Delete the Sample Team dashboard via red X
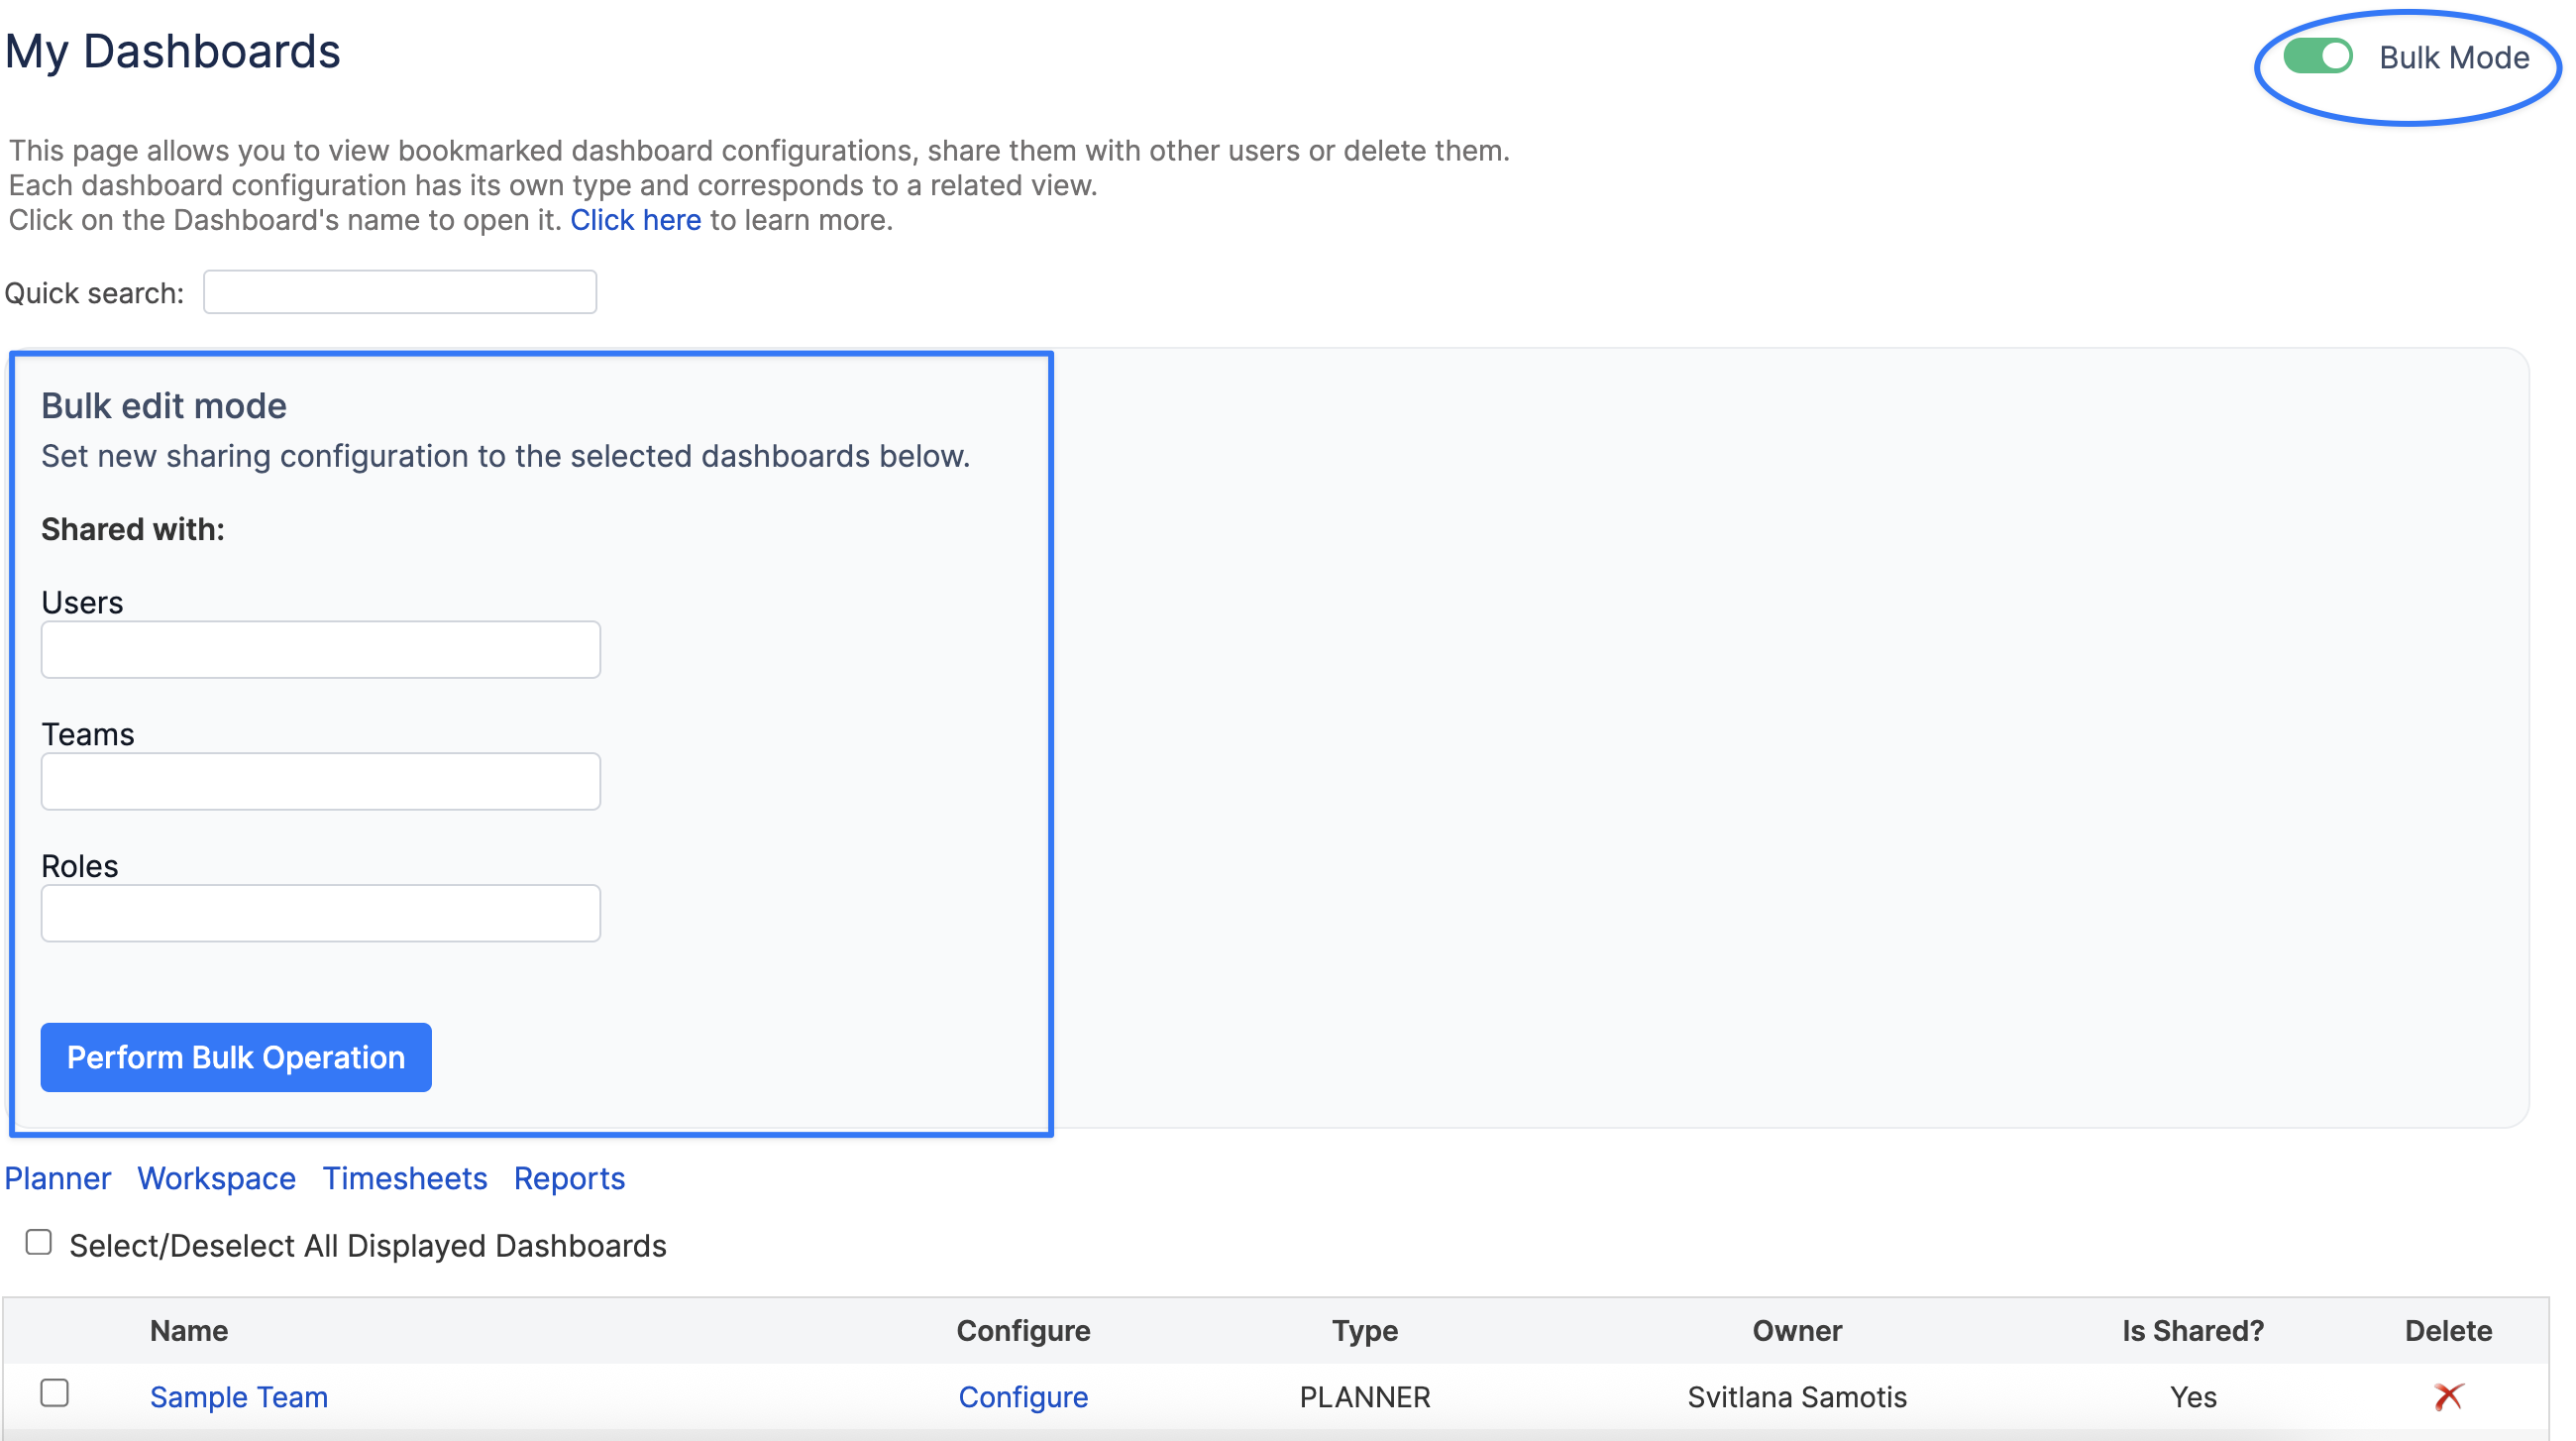This screenshot has height=1441, width=2576. pyautogui.click(x=2447, y=1396)
